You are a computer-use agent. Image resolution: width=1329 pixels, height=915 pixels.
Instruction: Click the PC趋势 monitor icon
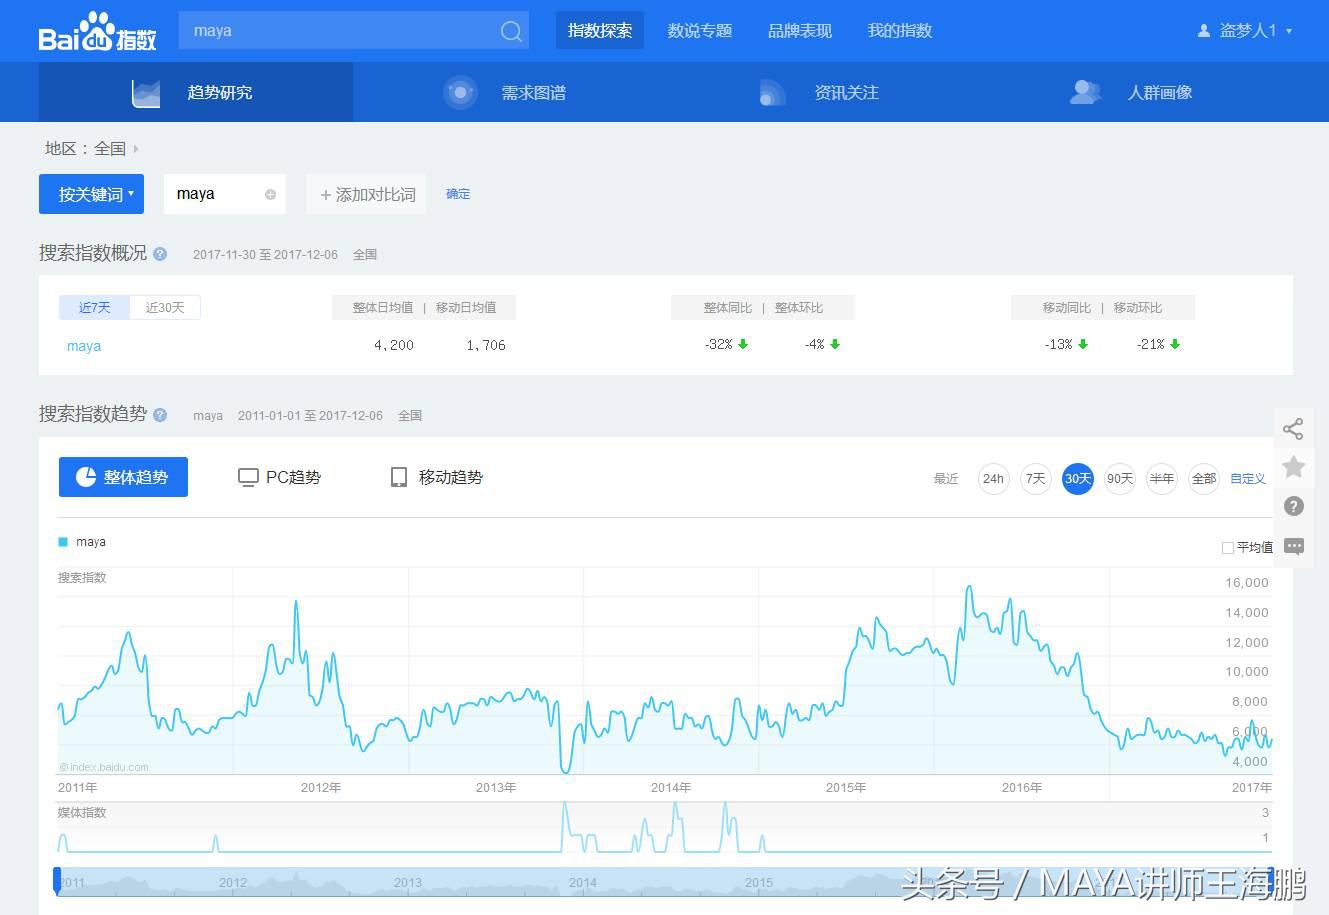point(247,477)
